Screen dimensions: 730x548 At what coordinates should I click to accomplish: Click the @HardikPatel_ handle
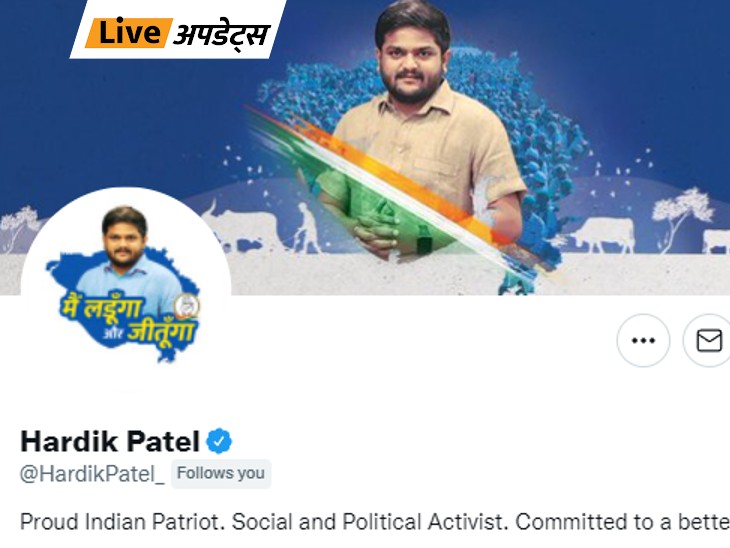pyautogui.click(x=92, y=474)
